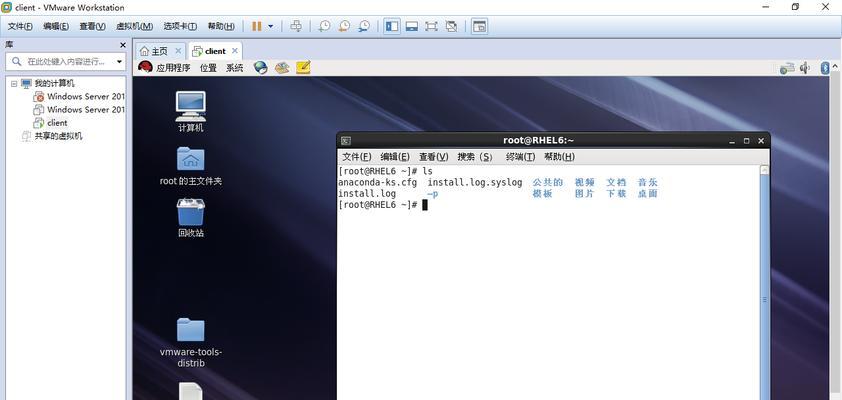
Task: Click the terminal scrollbar up arrow
Action: pos(765,170)
